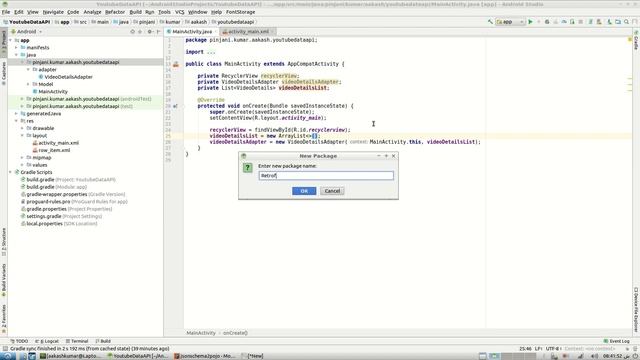Image resolution: width=640 pixels, height=360 pixels.
Task: Select VideoDetailsAdapter class in project tree
Action: pos(68,77)
